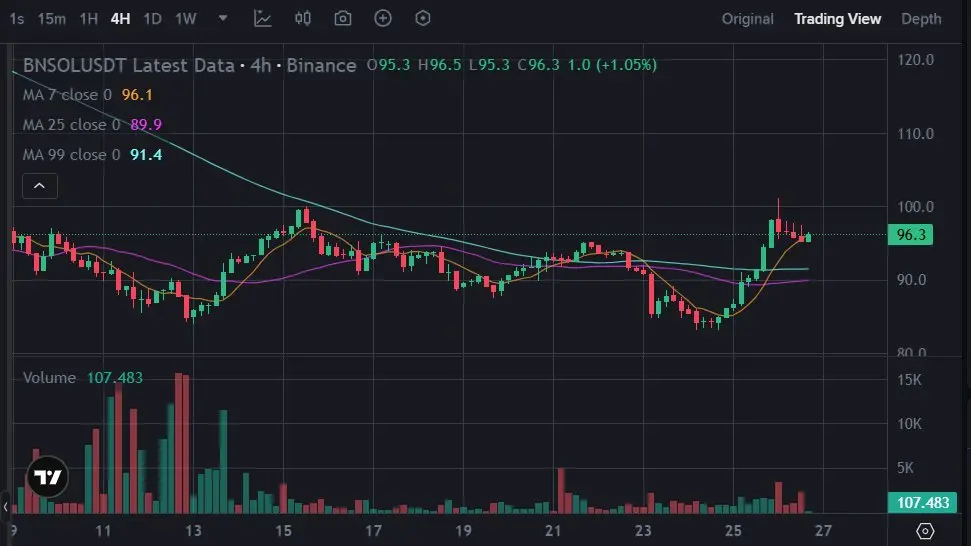Image resolution: width=971 pixels, height=546 pixels.
Task: Select the 1W timeframe
Action: click(186, 19)
